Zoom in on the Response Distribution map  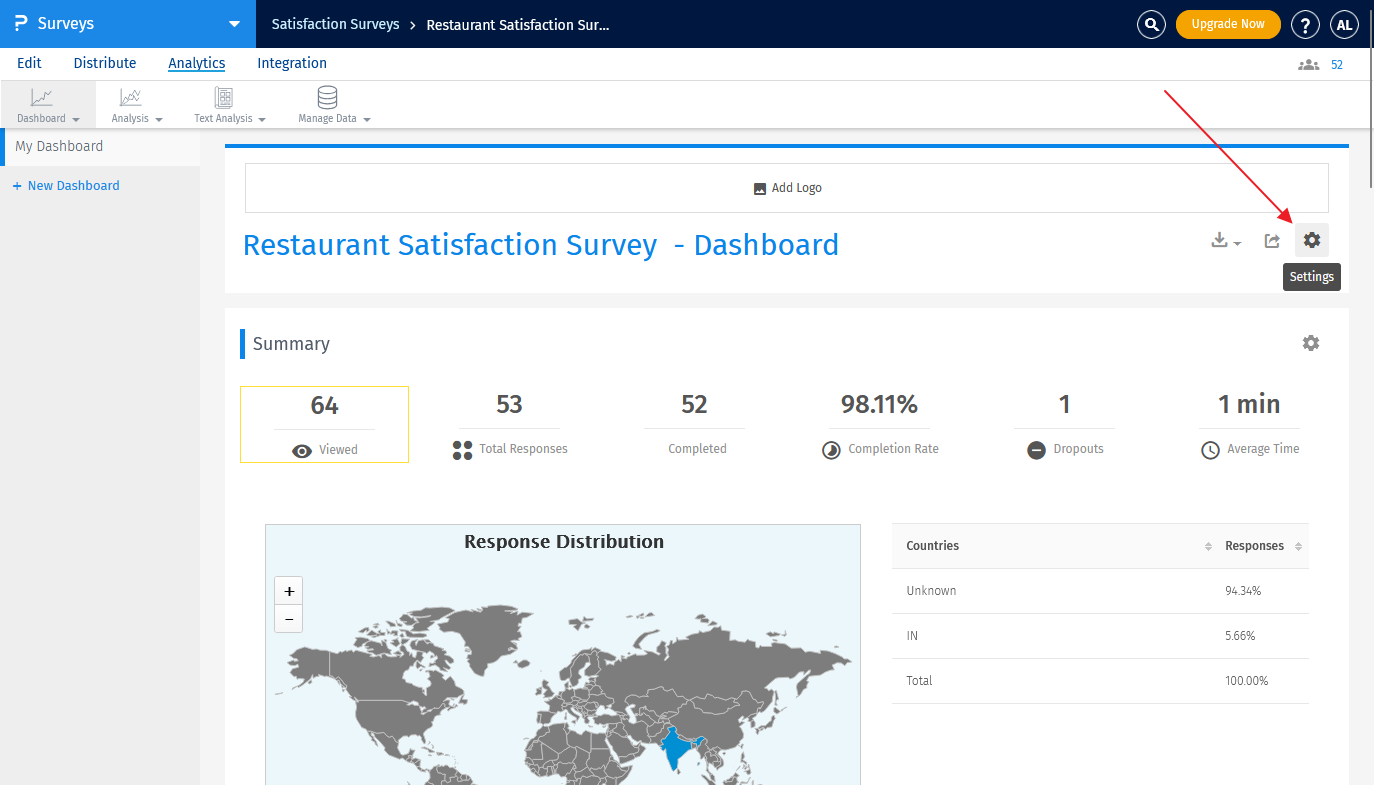tap(288, 590)
